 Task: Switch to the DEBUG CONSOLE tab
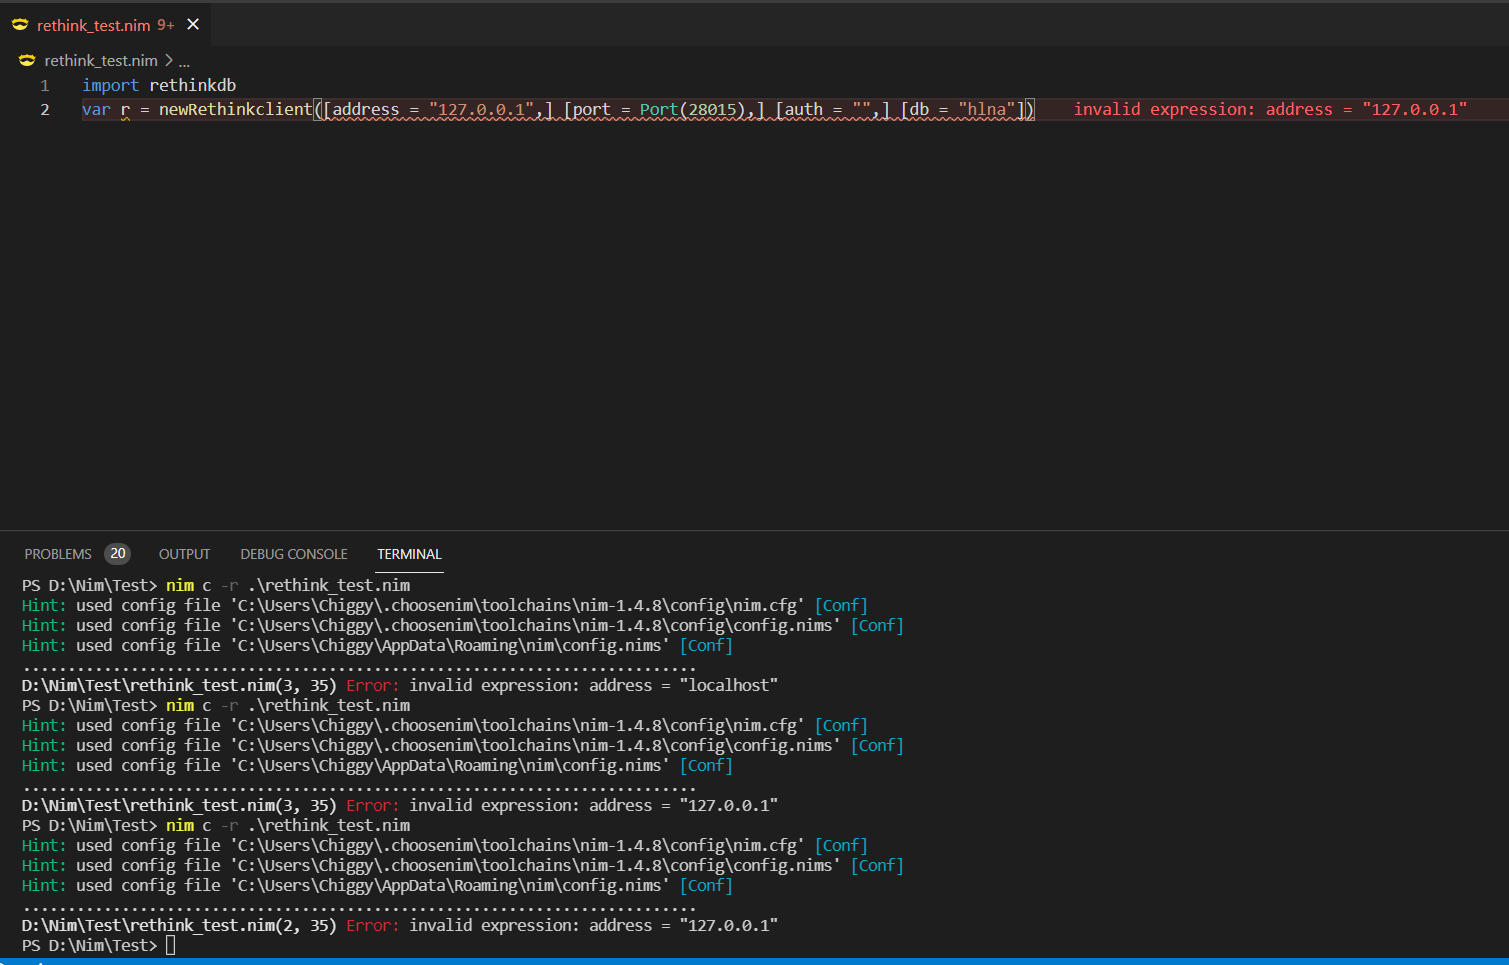[x=293, y=553]
